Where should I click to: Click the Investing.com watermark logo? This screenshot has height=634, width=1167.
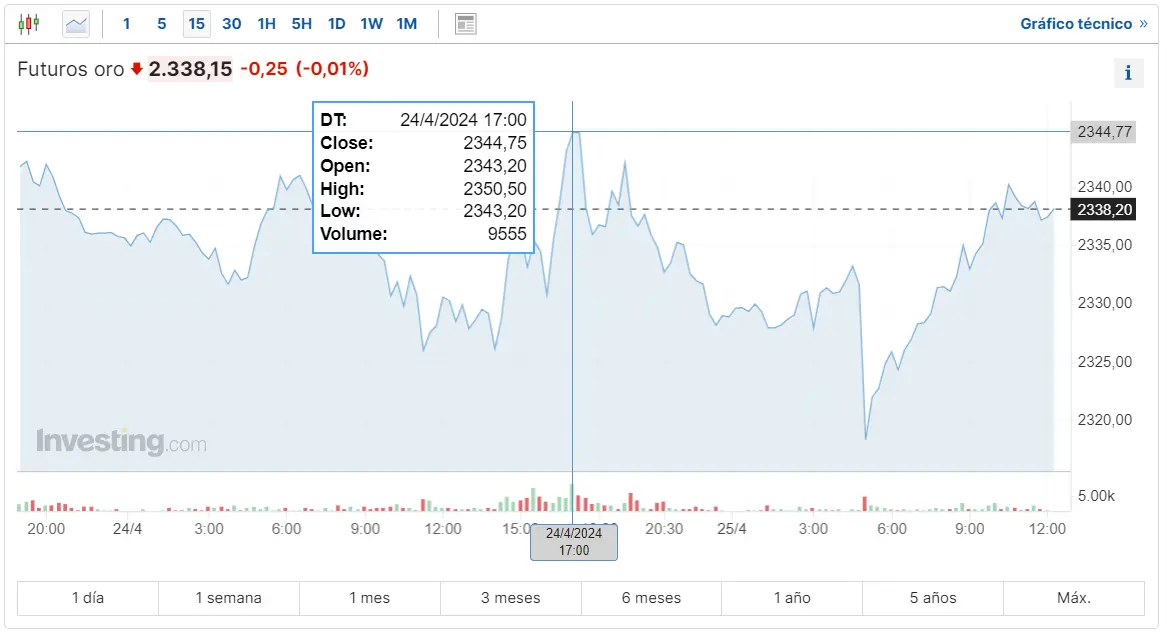pyautogui.click(x=121, y=441)
